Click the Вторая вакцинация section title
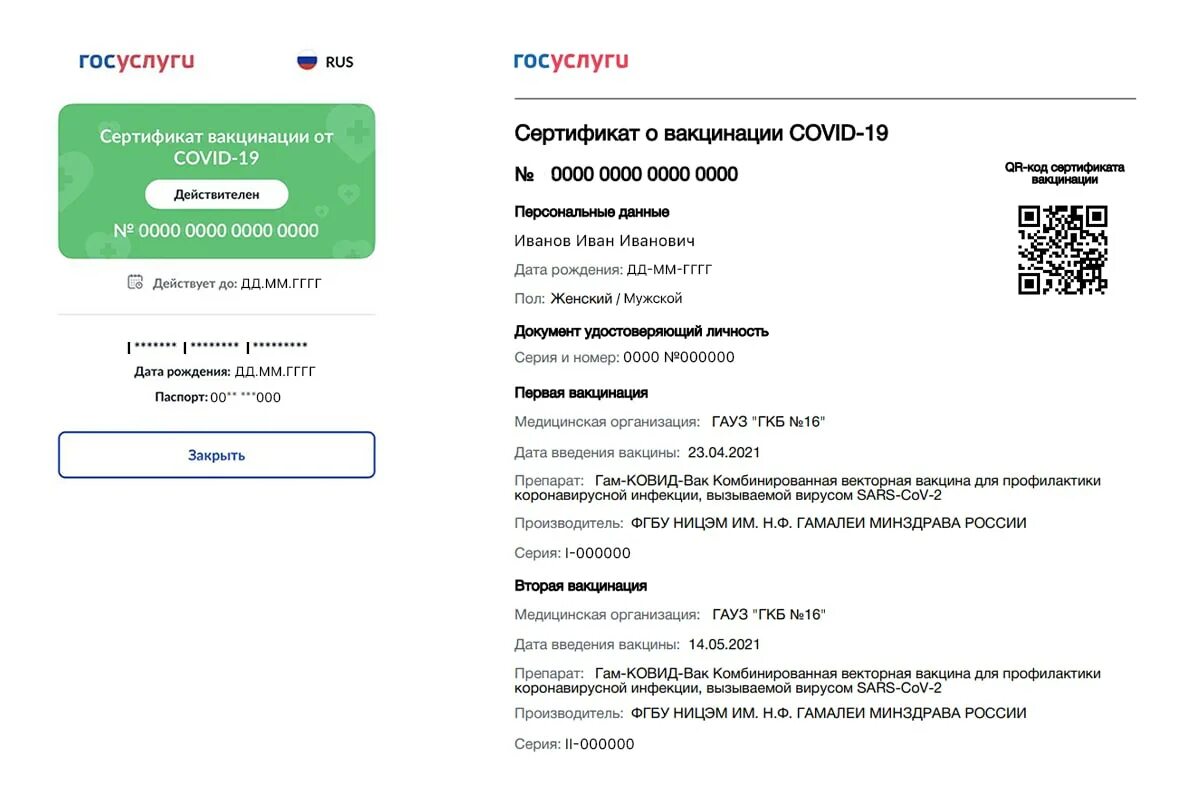 (580, 586)
